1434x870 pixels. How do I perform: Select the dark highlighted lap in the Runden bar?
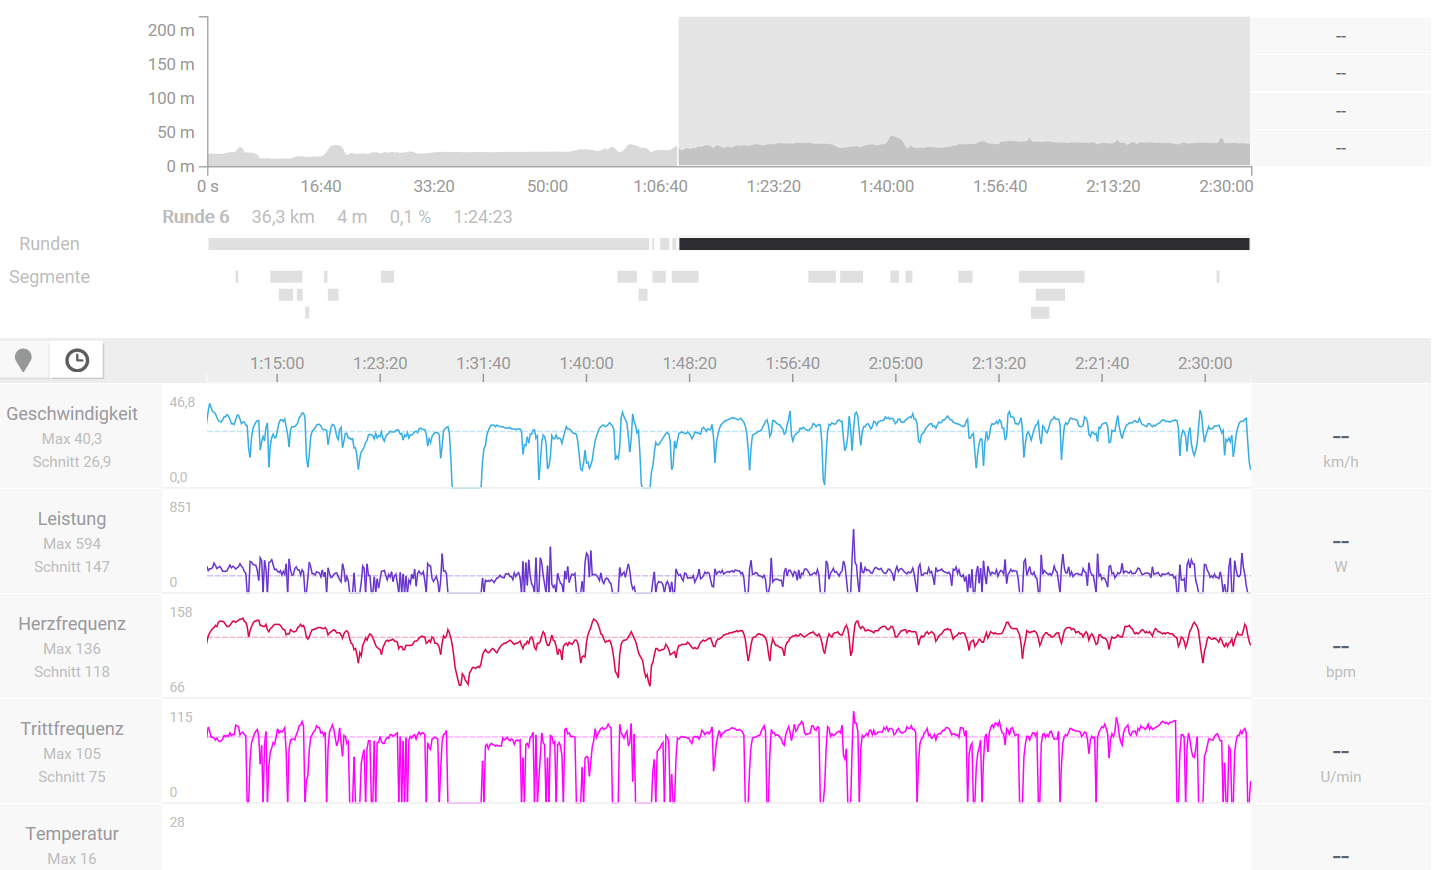(x=963, y=244)
